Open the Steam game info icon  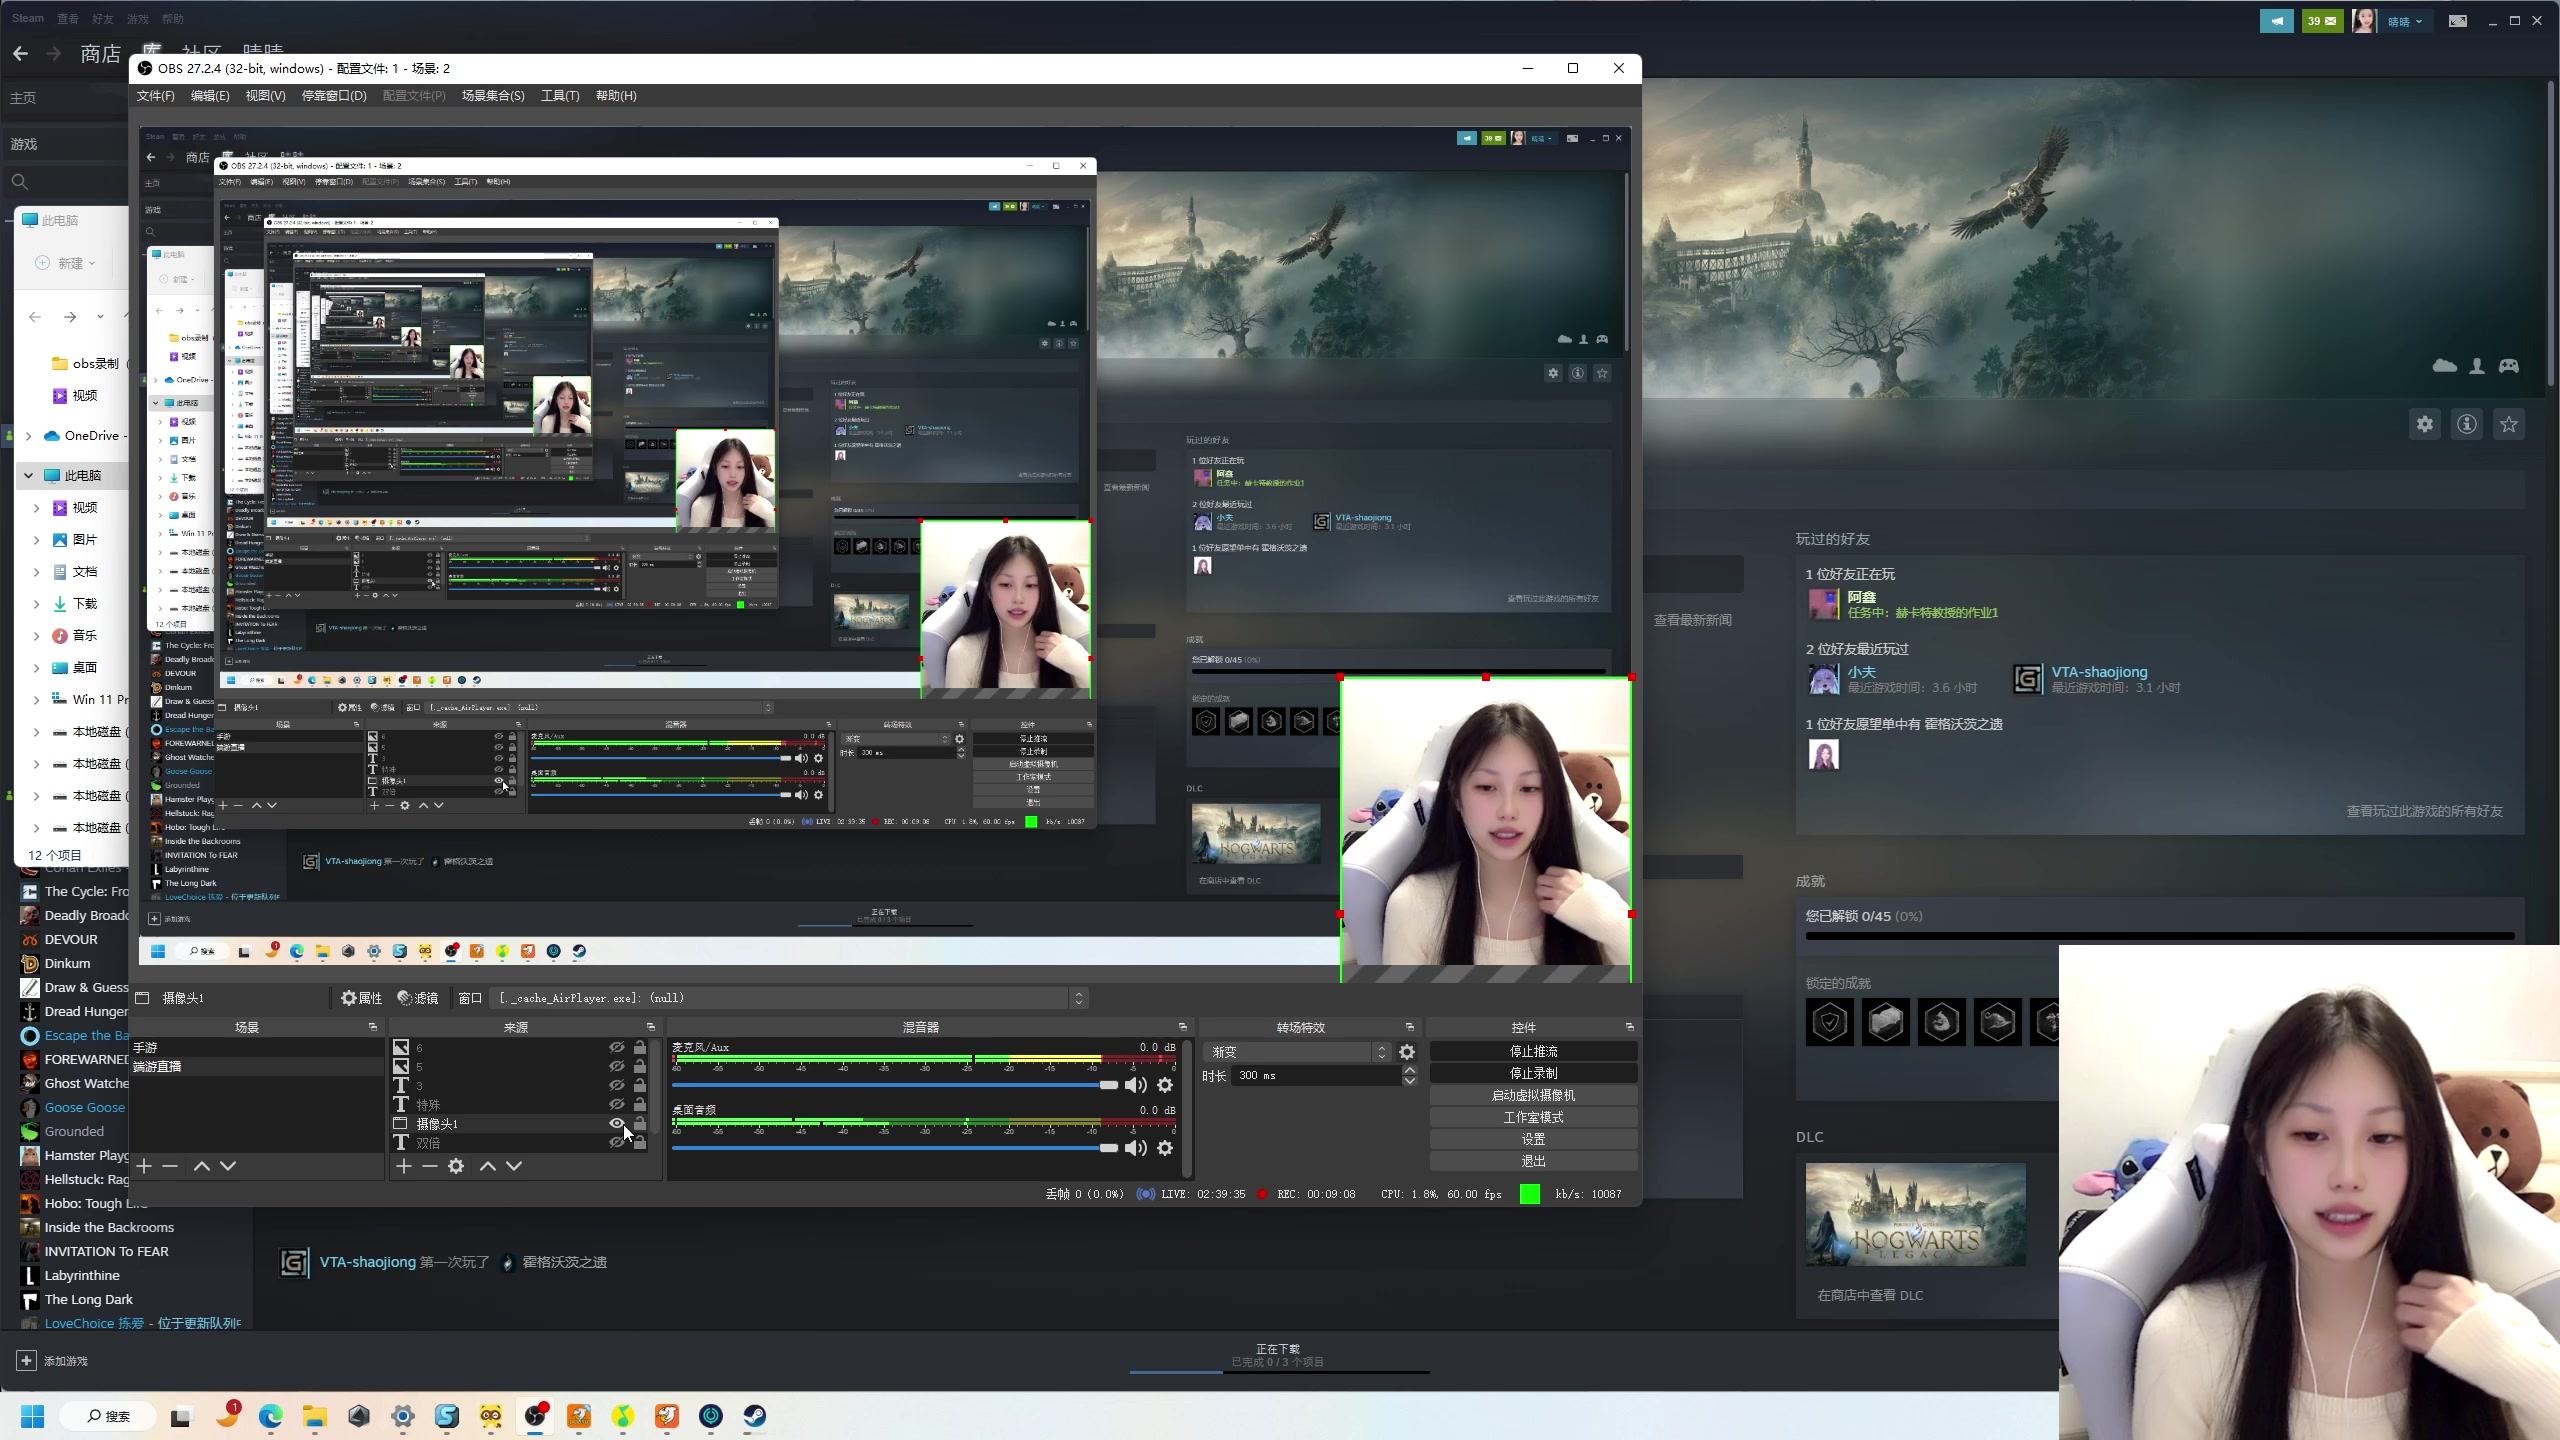[x=2467, y=424]
